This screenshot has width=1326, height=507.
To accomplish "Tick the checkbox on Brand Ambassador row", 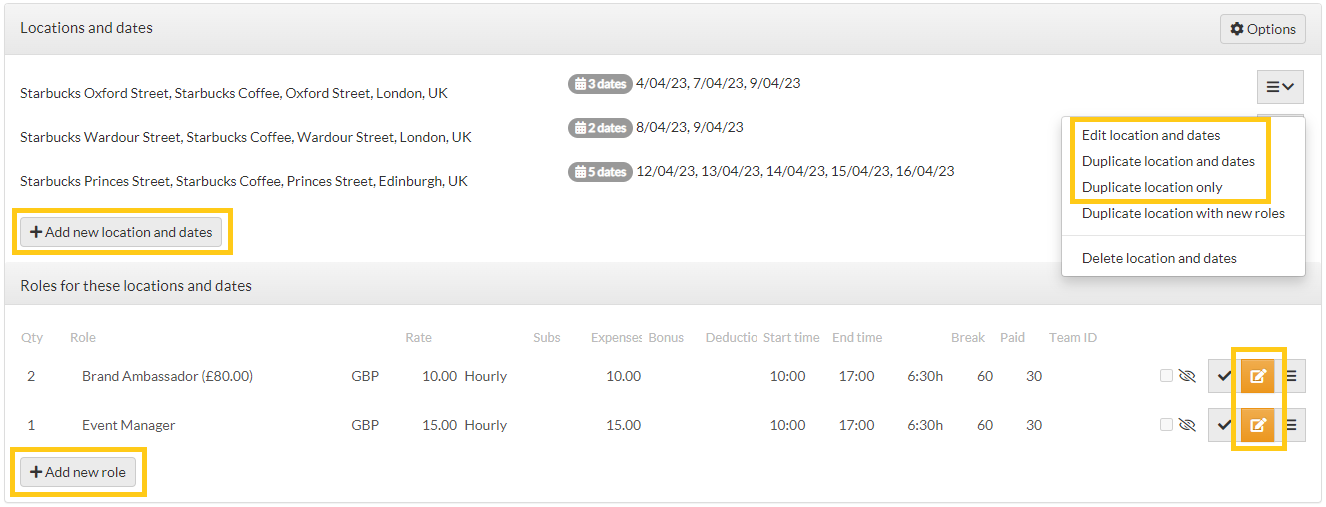I will tap(1166, 376).
